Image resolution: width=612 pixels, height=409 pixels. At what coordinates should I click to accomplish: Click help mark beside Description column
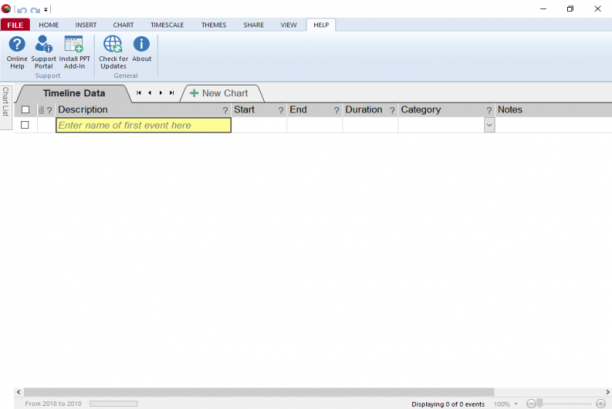tap(225, 110)
